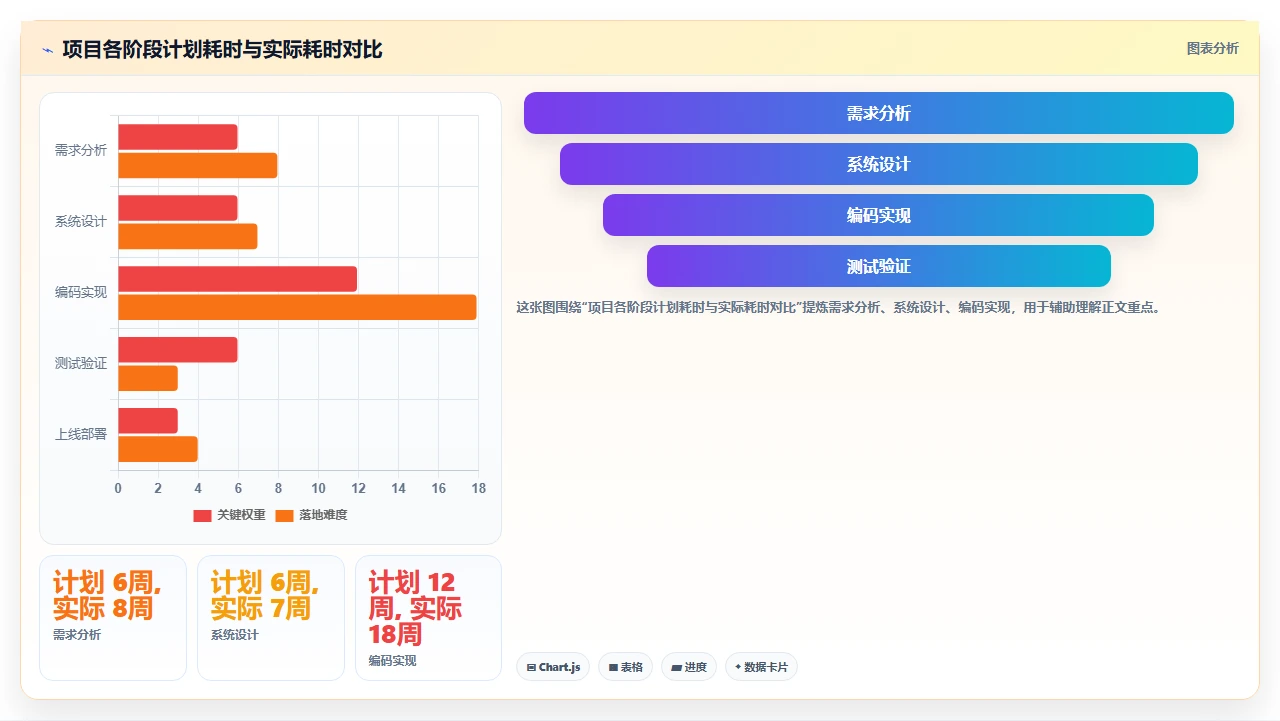The height and width of the screenshot is (721, 1280).
Task: Click the 需求分析 y-axis label
Action: [x=81, y=151]
